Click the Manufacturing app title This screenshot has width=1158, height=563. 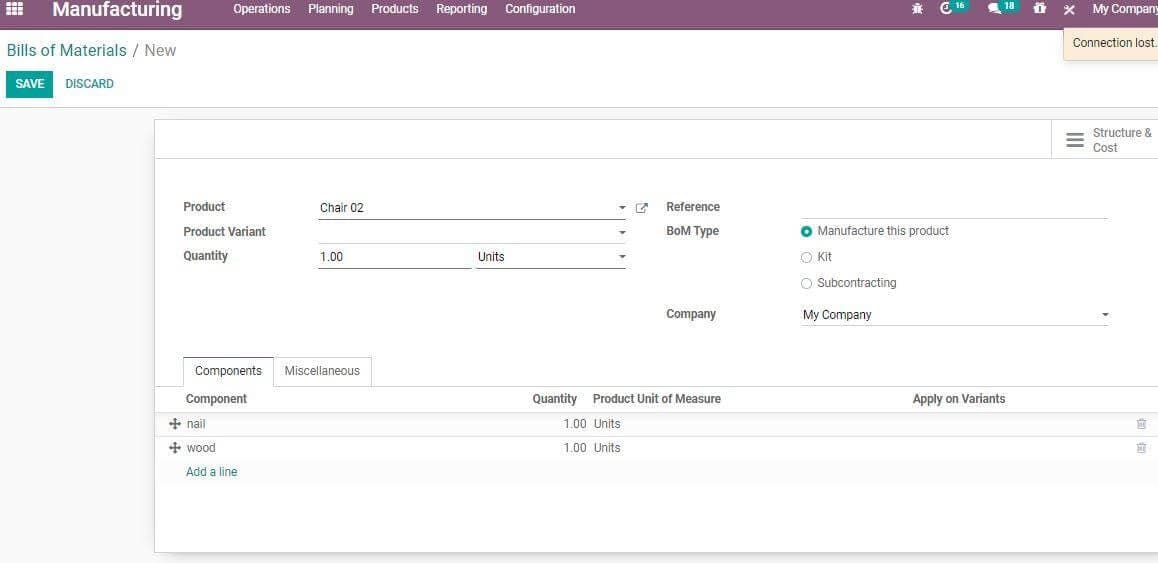[x=117, y=10]
